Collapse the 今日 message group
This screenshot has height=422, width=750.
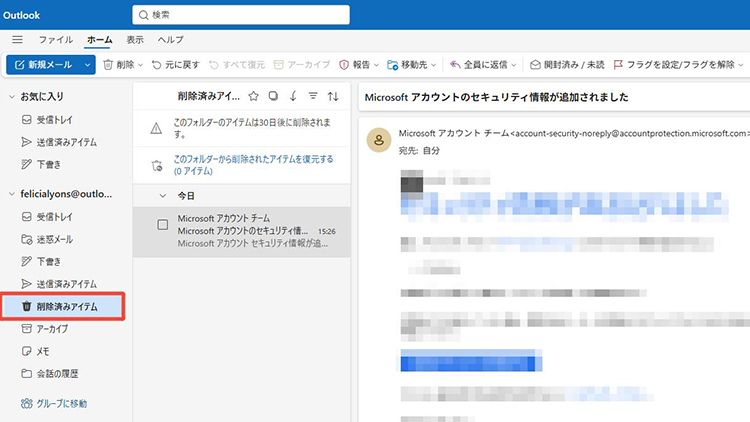(163, 196)
